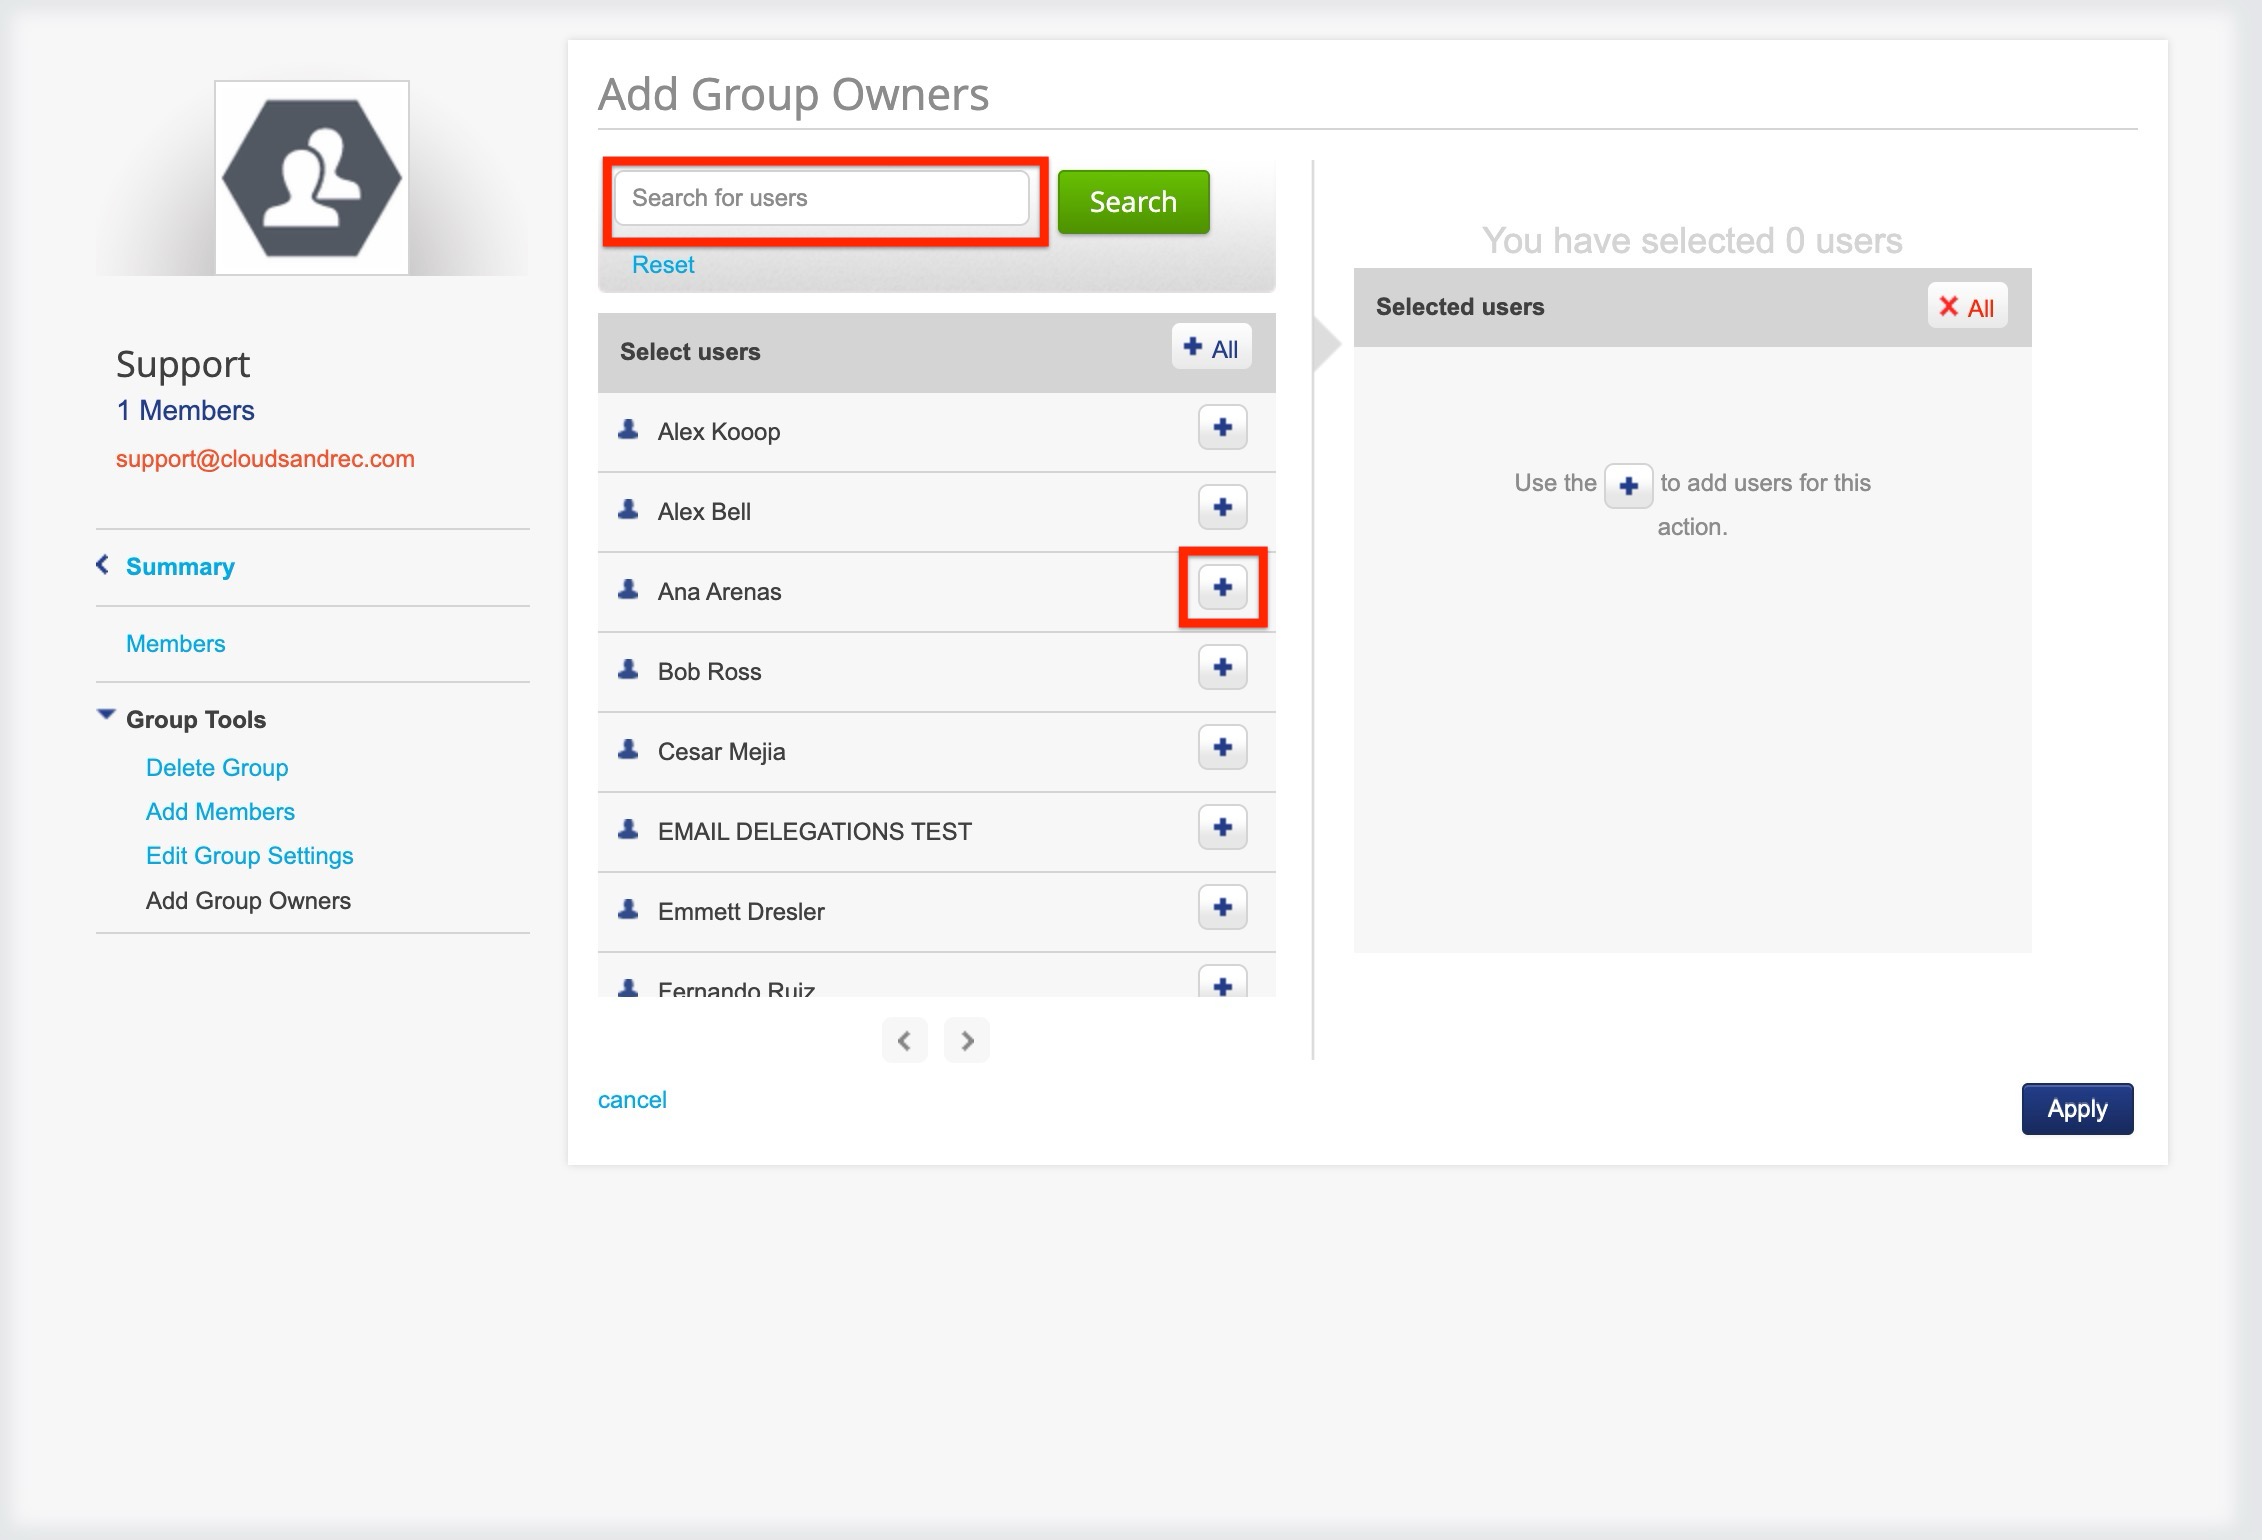2262x1540 pixels.
Task: Click support@cloudsandrec.com email address
Action: [x=265, y=459]
